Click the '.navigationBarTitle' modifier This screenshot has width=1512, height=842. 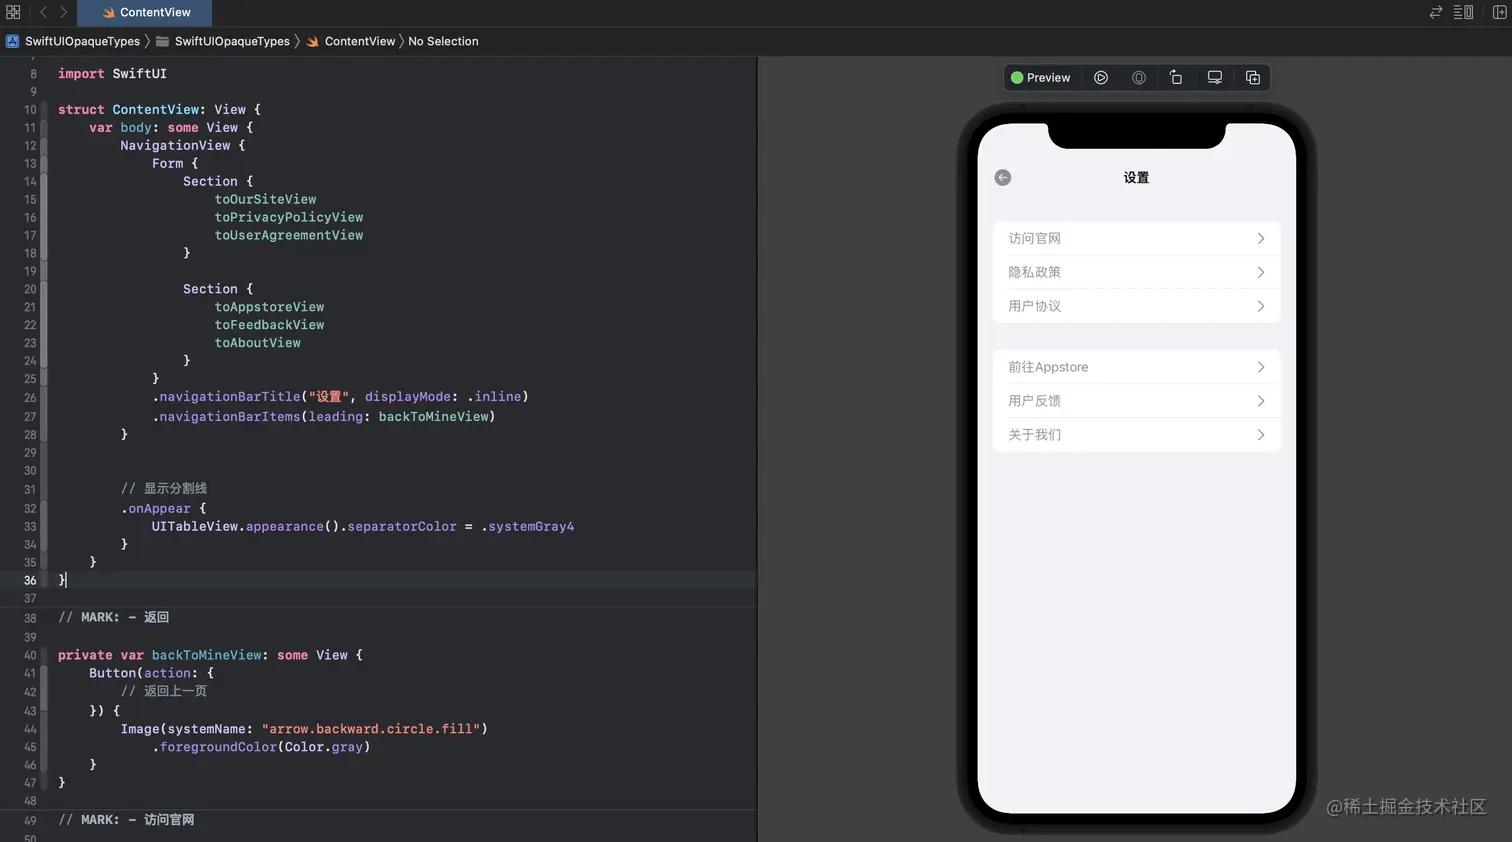(x=226, y=397)
